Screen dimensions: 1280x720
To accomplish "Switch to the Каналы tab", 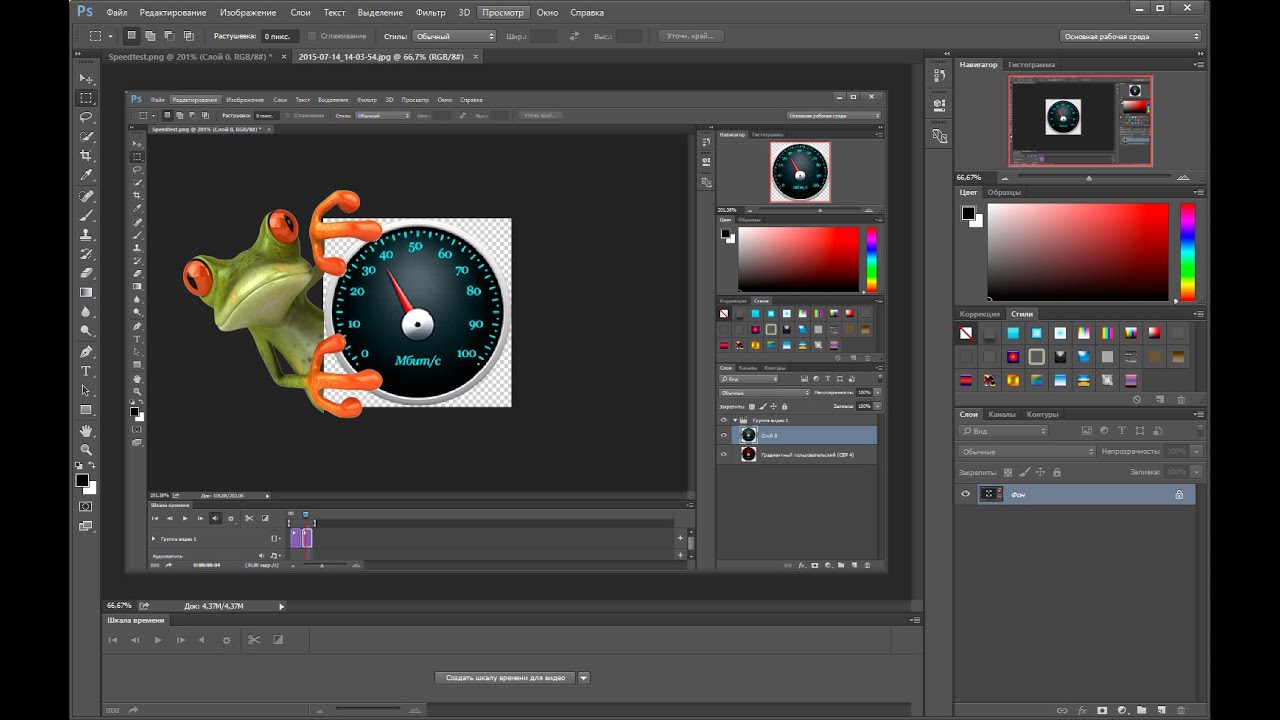I will [1002, 414].
